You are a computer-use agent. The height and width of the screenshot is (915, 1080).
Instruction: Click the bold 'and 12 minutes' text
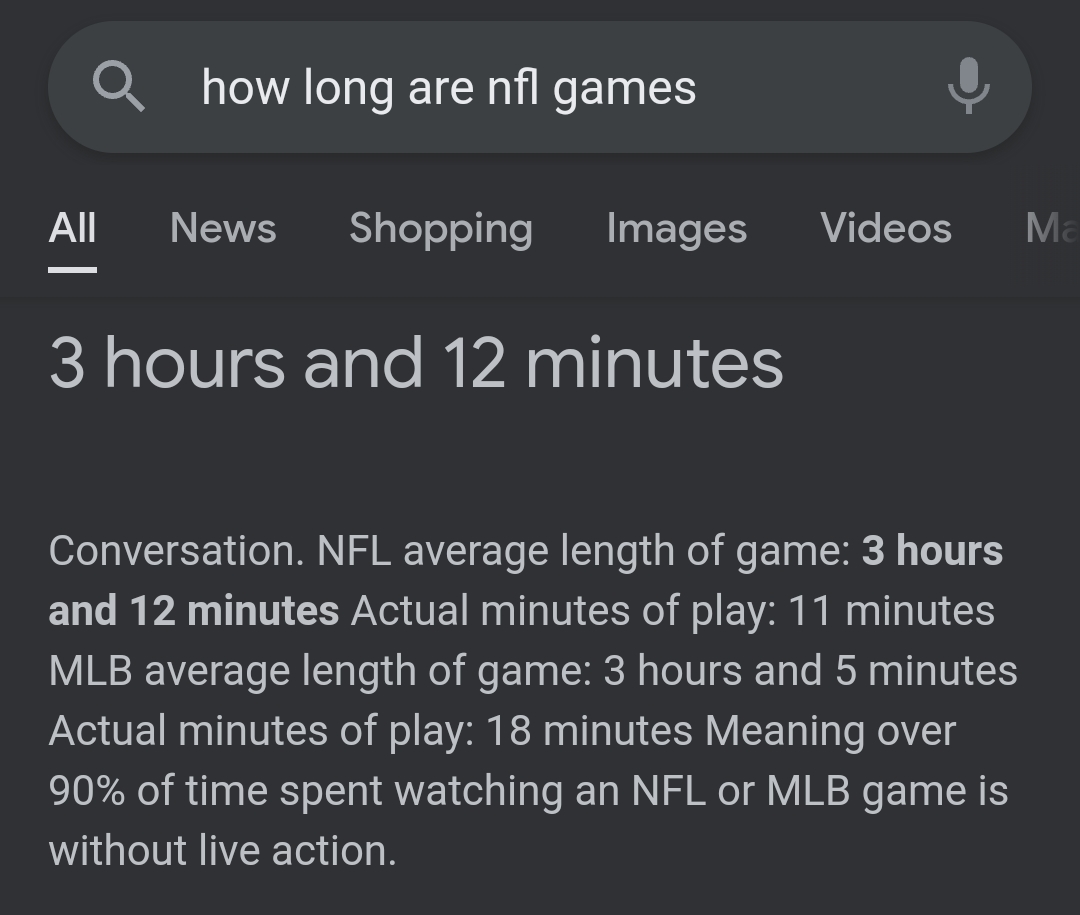coord(194,610)
